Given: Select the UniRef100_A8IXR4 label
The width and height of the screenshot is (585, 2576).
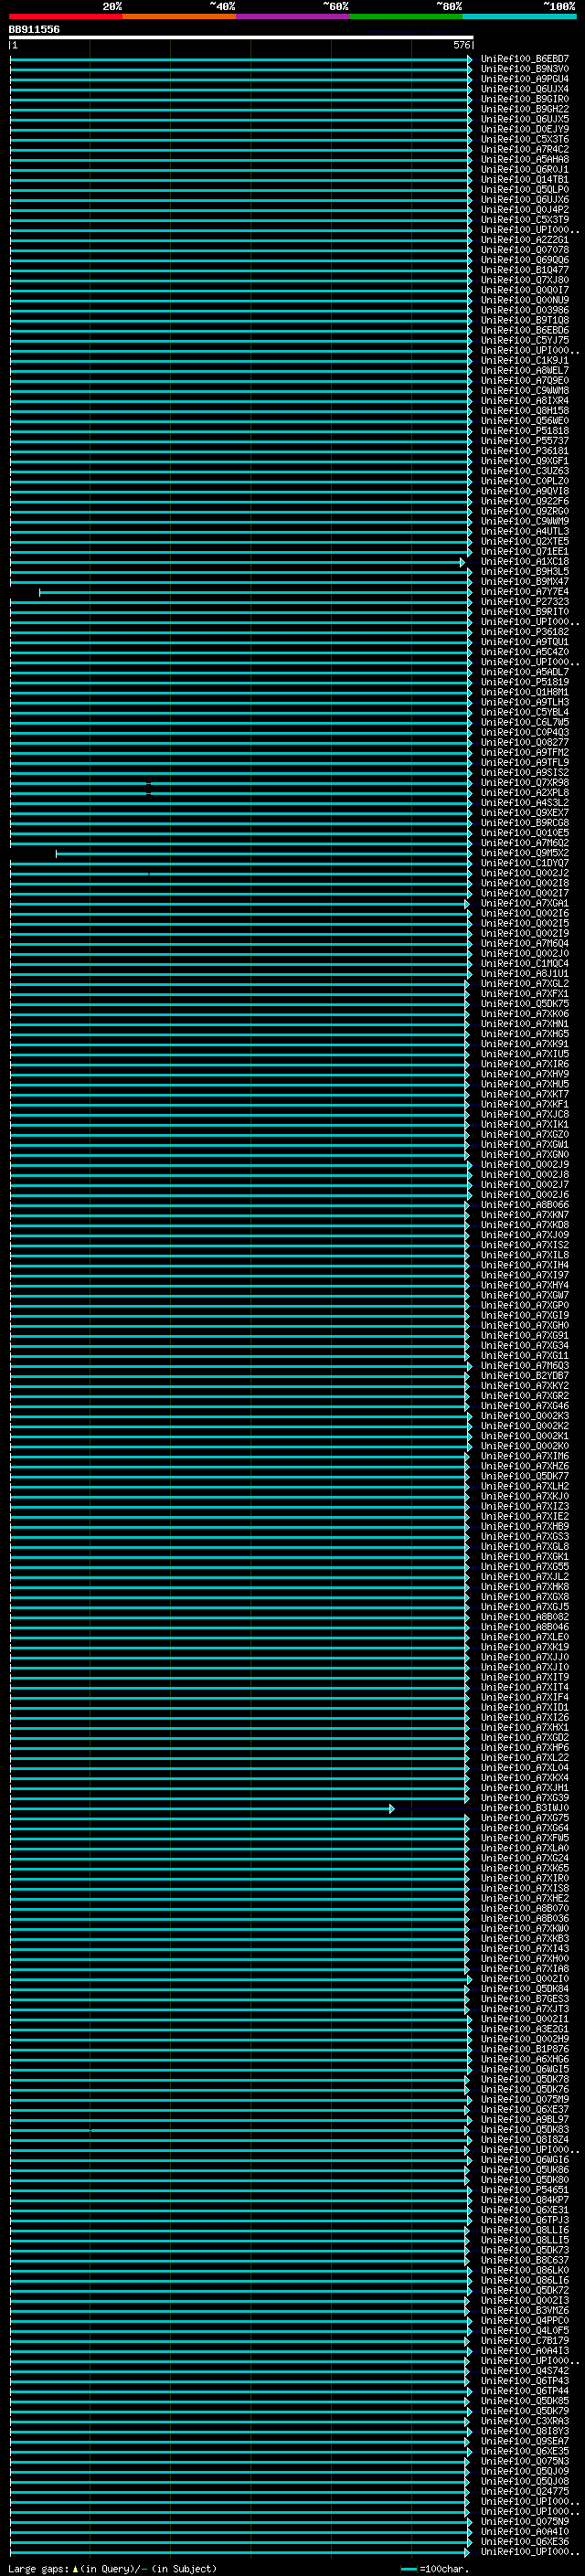Looking at the screenshot, I should [525, 401].
